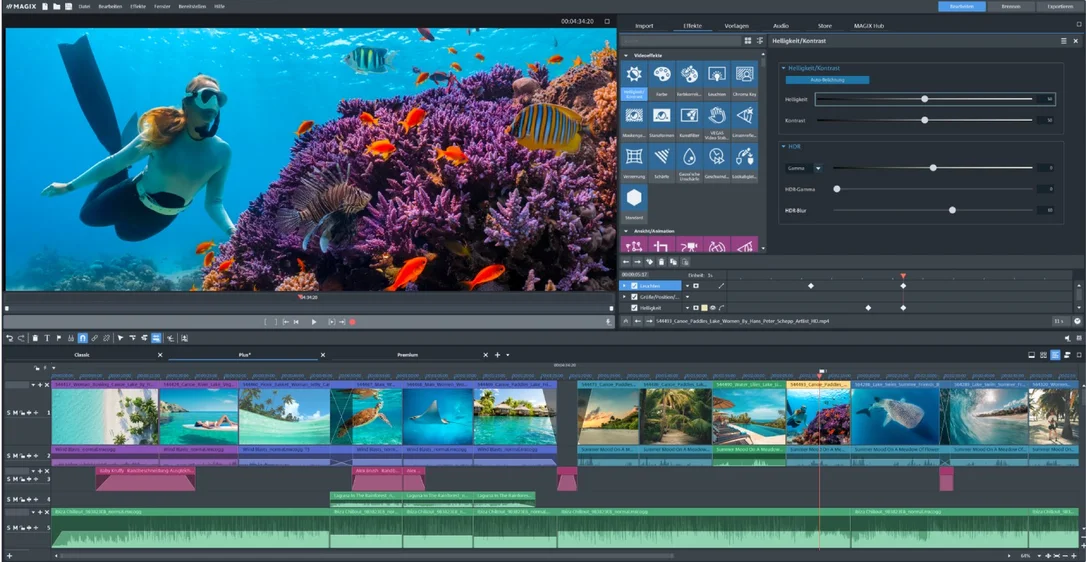Image resolution: width=1086 pixels, height=562 pixels.
Task: Click the Brennen button at top right
Action: click(1010, 6)
